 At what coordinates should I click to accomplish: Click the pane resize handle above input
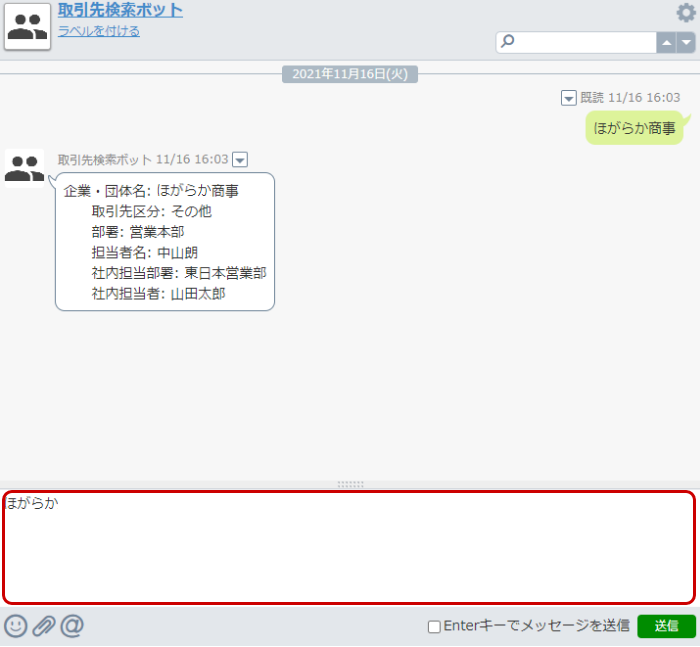350,484
